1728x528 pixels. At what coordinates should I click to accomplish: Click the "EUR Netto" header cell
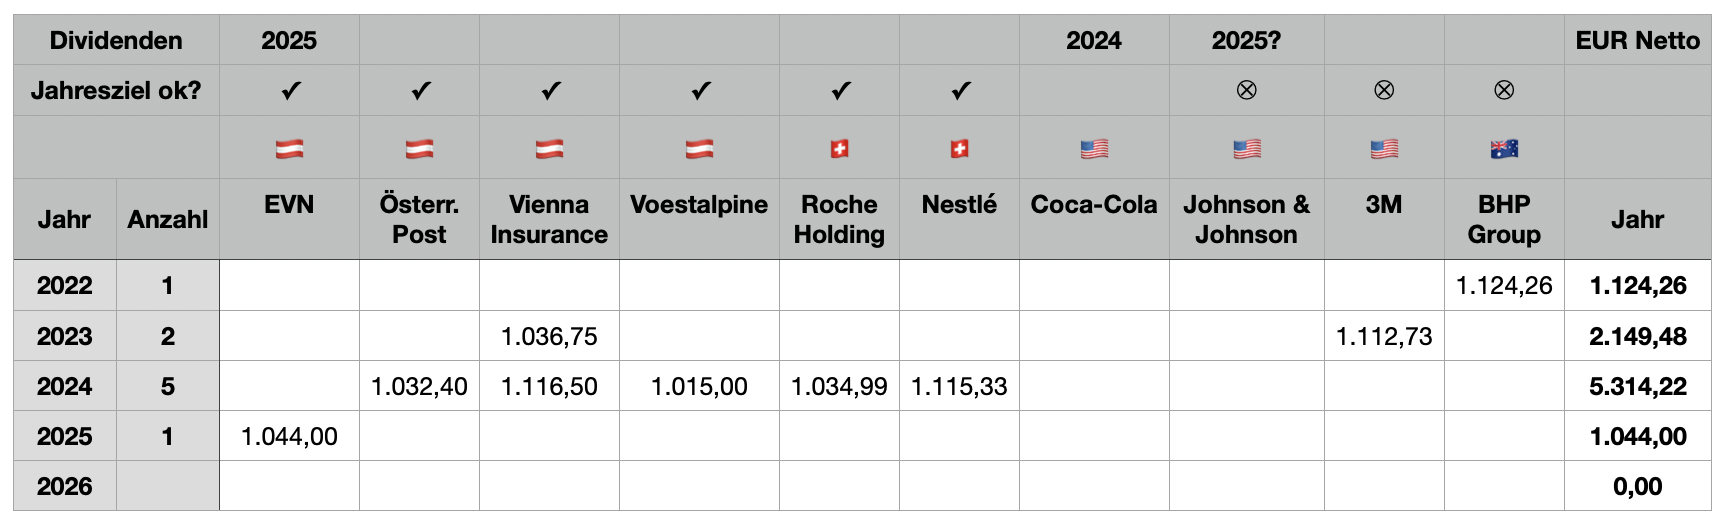point(1637,41)
